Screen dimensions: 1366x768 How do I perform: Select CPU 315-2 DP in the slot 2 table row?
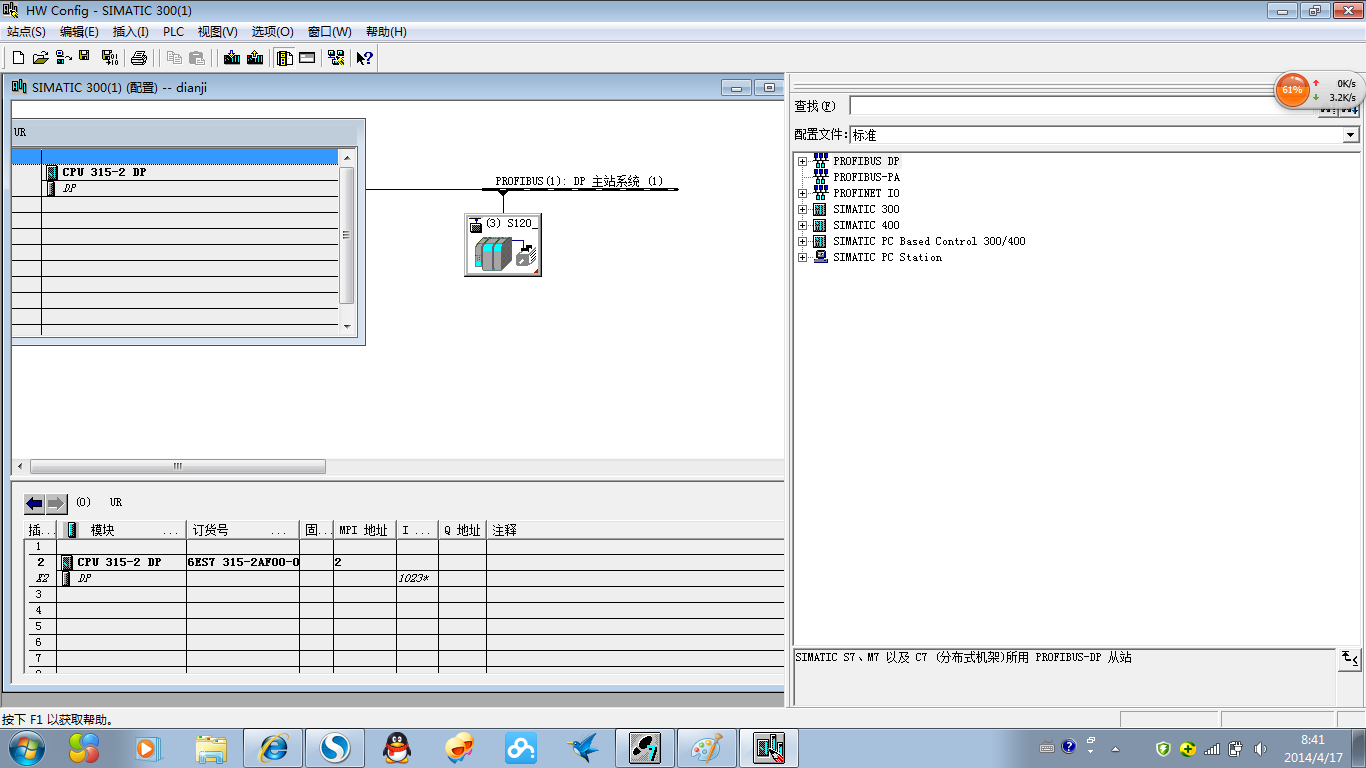click(x=119, y=562)
